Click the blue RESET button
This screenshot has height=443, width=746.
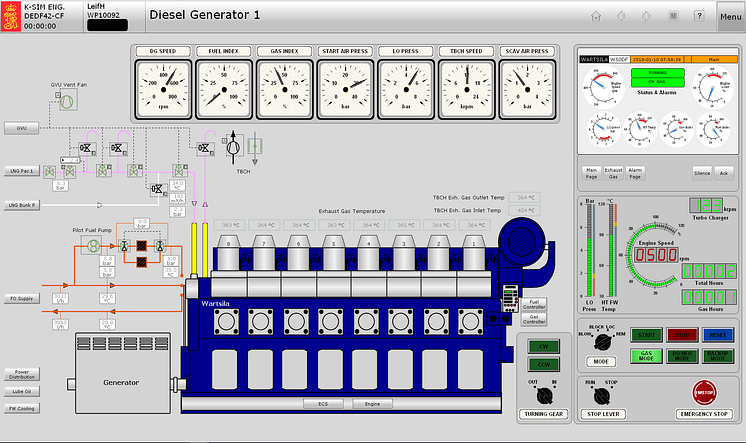(717, 335)
